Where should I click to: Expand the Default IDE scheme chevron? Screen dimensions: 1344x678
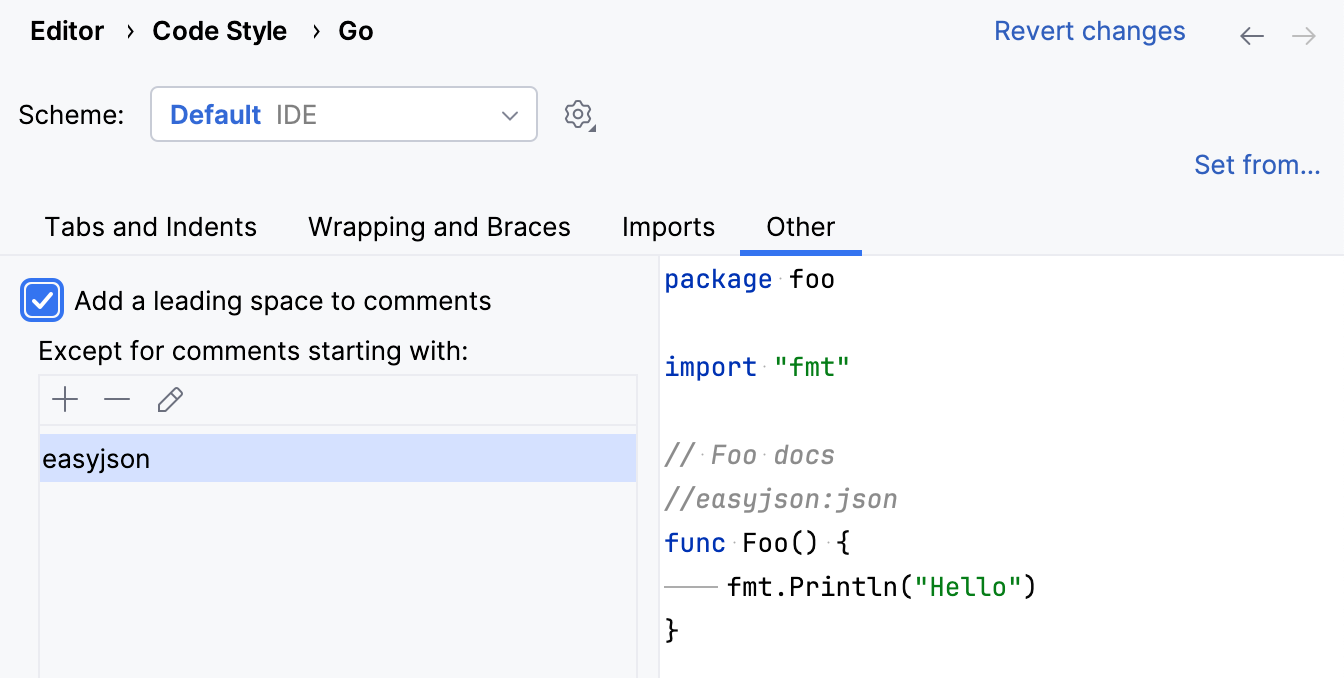tap(511, 114)
